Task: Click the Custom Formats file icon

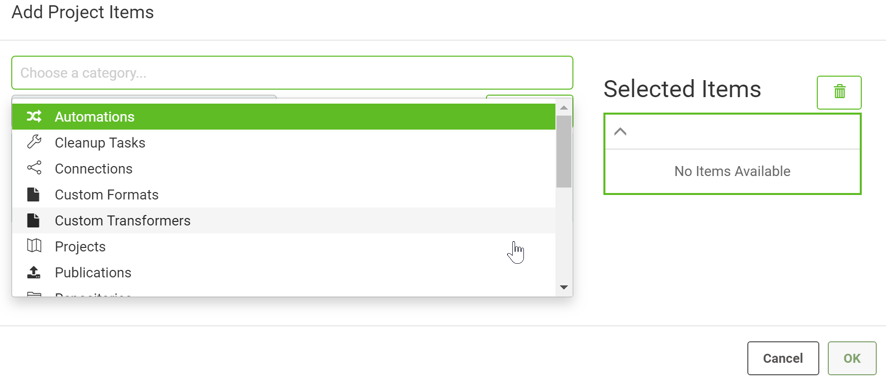Action: [34, 194]
